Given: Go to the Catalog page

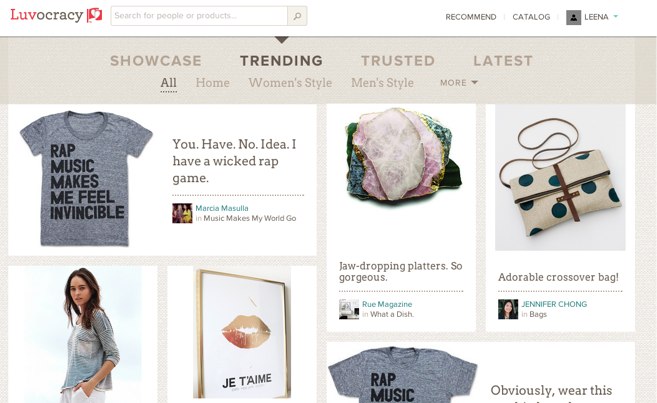Looking at the screenshot, I should [531, 17].
